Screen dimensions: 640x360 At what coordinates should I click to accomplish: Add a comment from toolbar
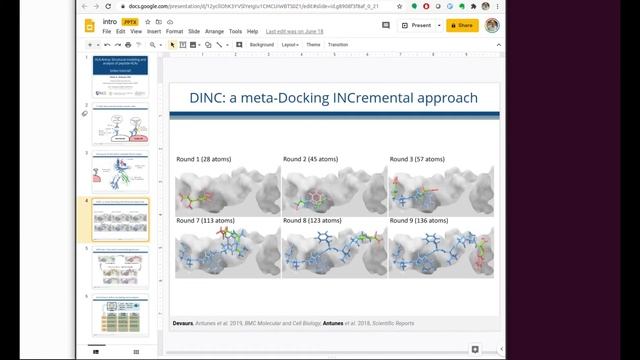[x=239, y=45]
